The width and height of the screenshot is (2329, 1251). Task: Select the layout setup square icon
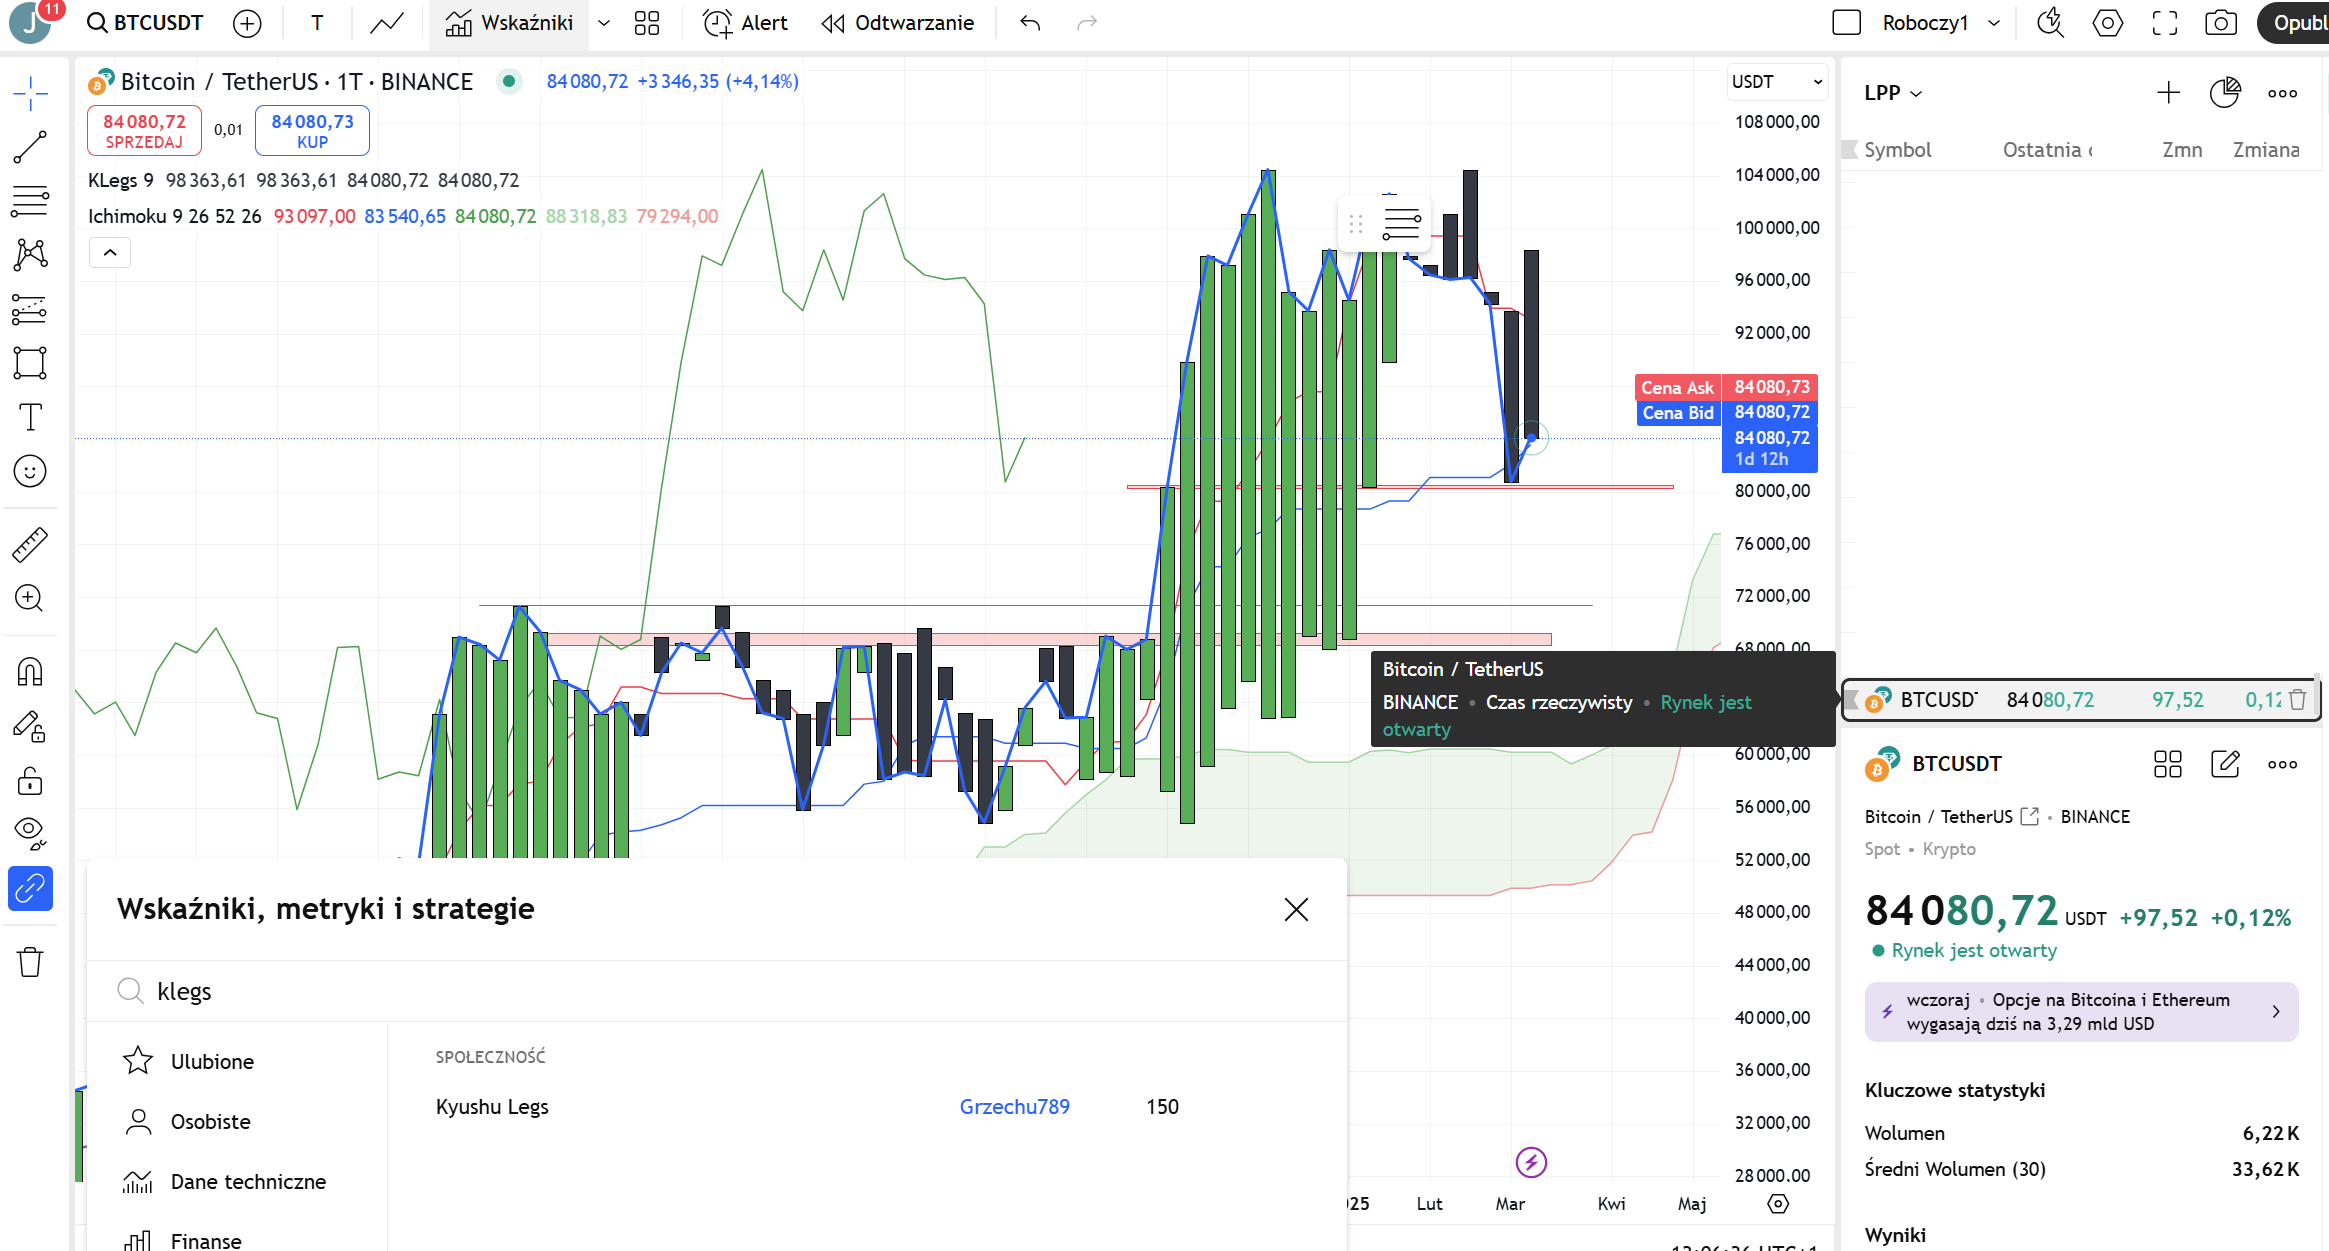coord(1846,23)
